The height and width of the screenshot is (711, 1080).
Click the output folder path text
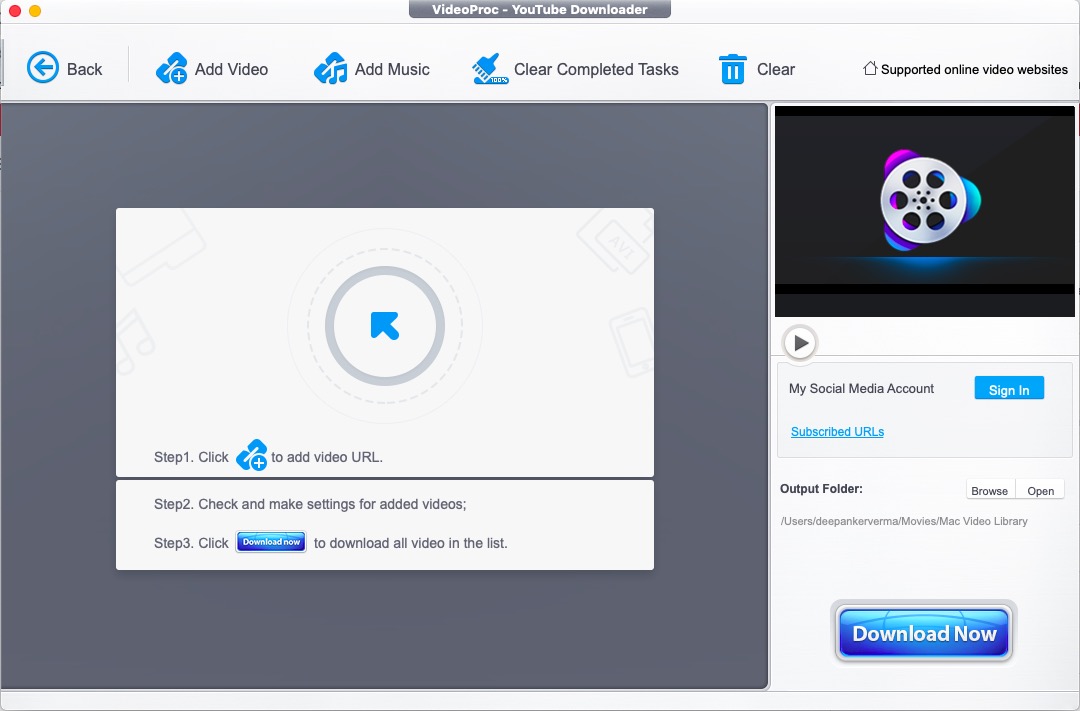tap(904, 521)
